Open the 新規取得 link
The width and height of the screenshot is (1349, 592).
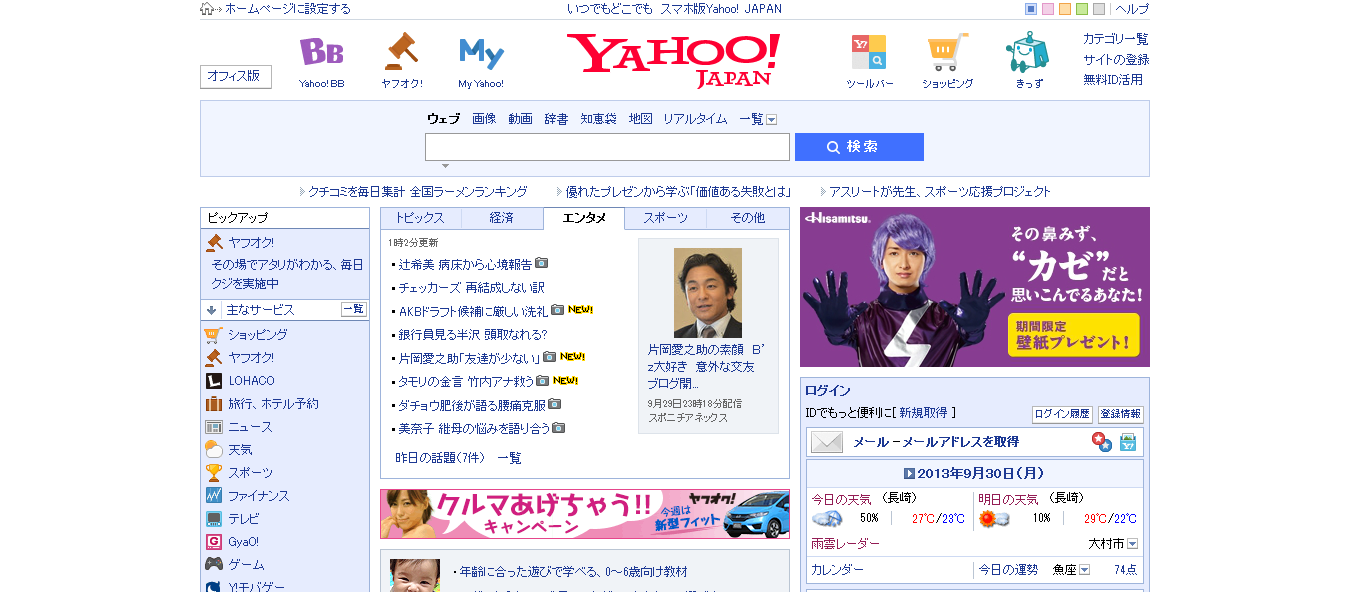[923, 412]
